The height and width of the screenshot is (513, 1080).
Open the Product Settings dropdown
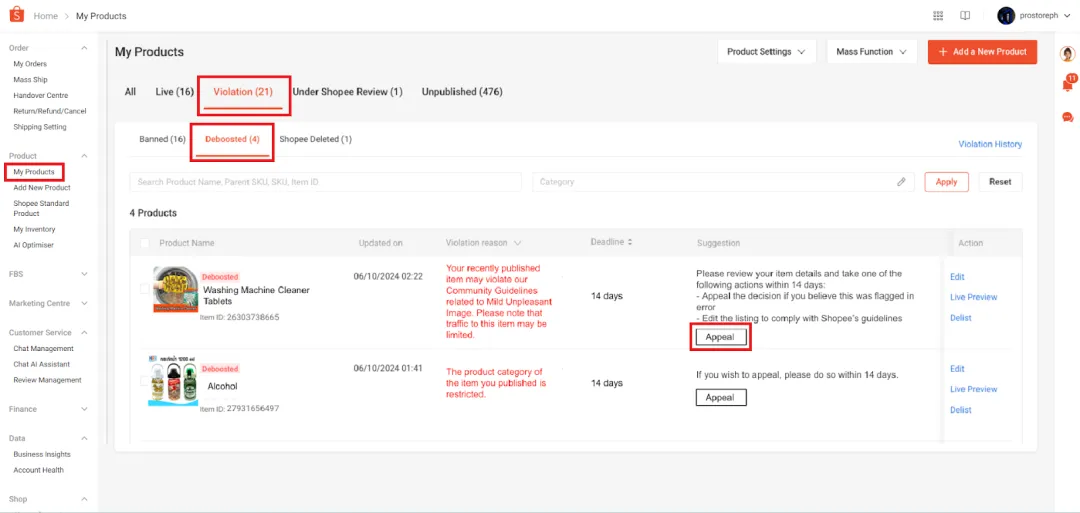point(767,52)
